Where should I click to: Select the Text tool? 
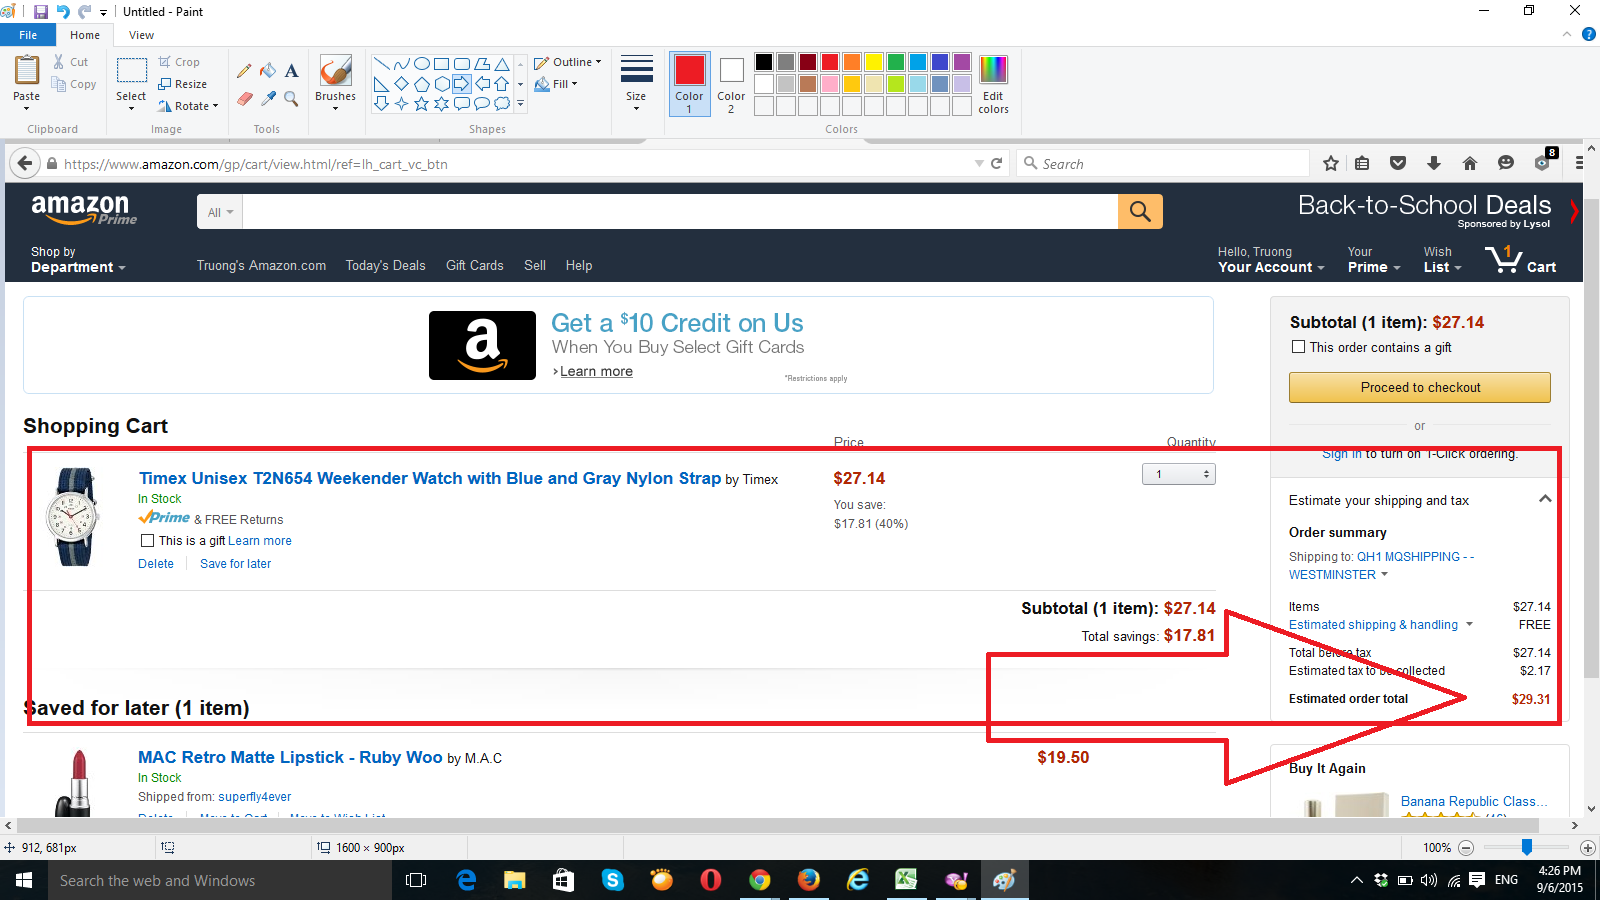[x=291, y=71]
